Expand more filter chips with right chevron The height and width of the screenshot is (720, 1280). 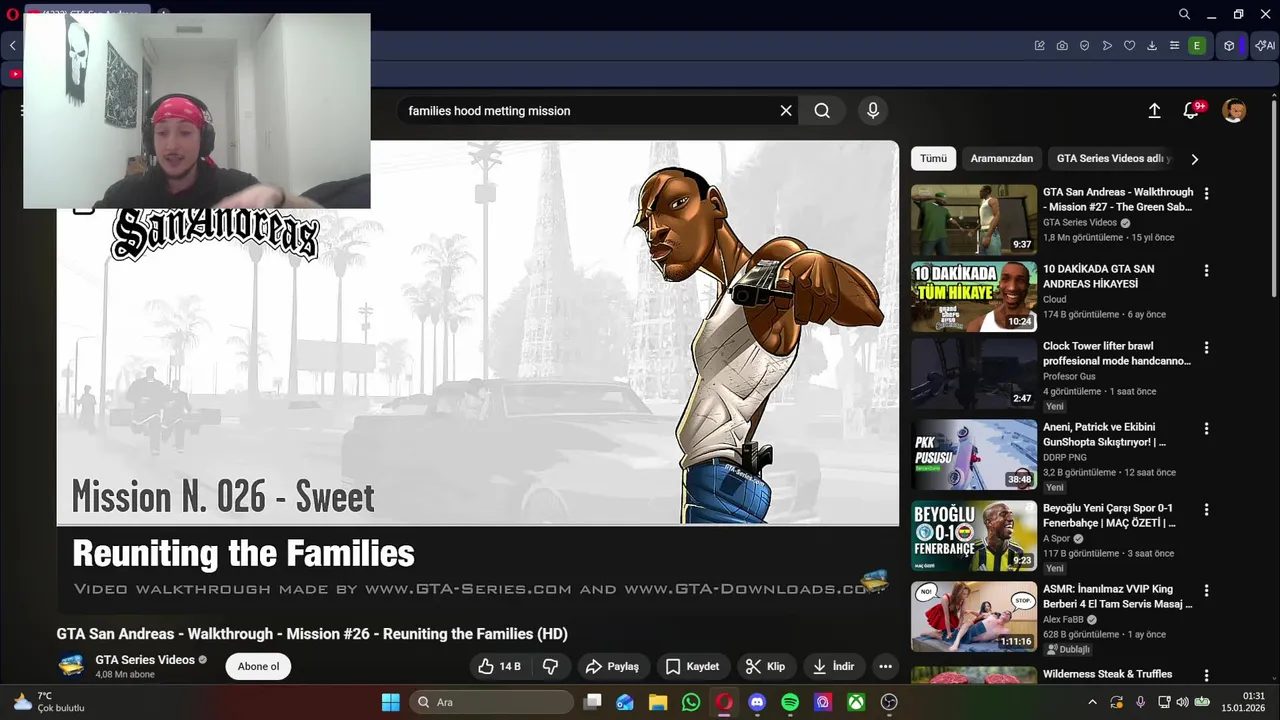point(1194,159)
